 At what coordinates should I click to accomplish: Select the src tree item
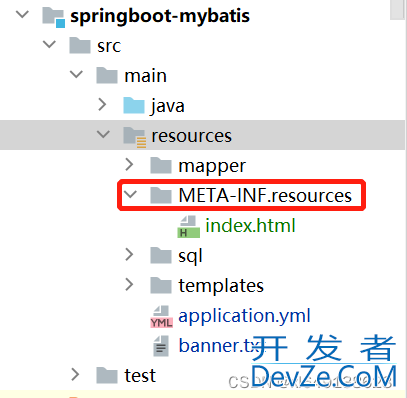[109, 46]
